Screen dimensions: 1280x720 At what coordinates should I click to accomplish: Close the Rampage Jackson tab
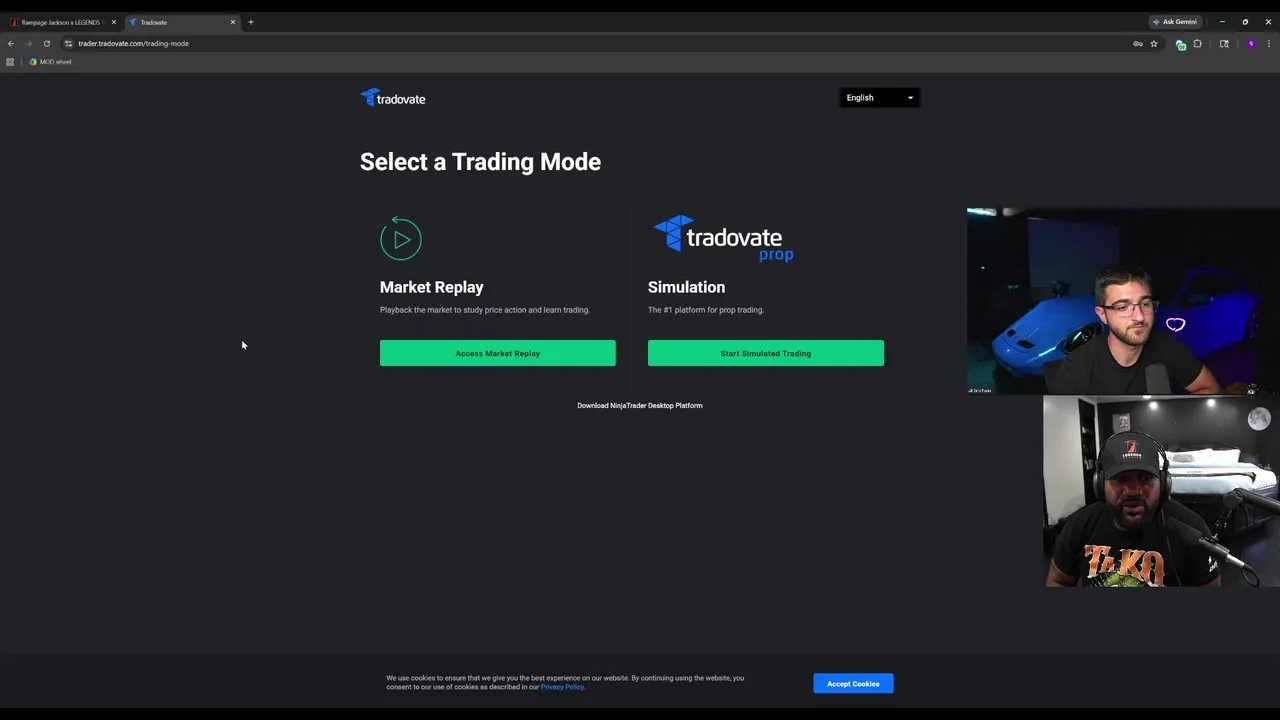[x=113, y=22]
